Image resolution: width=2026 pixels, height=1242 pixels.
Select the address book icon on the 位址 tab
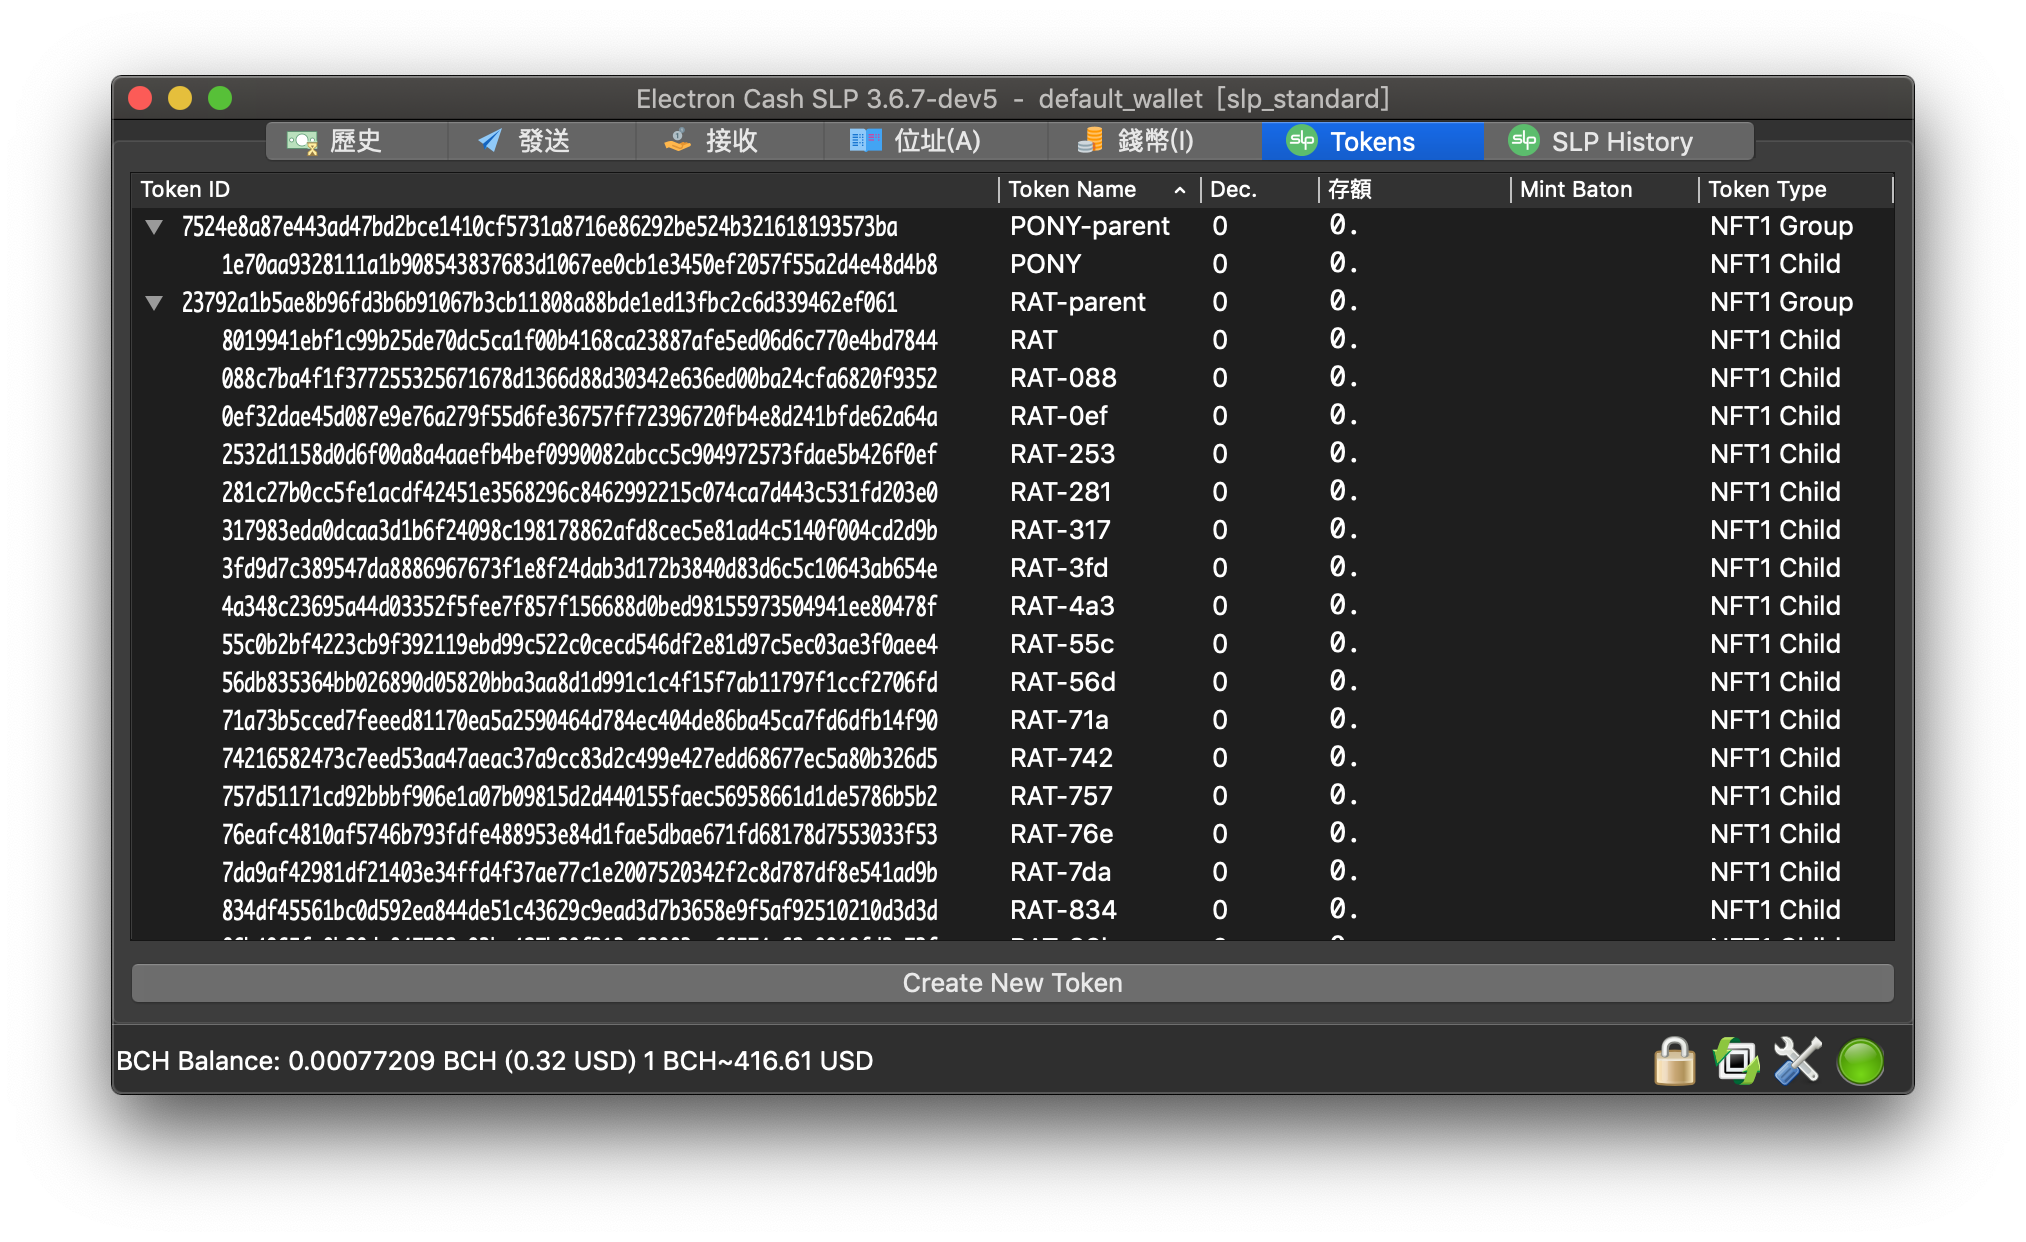click(x=865, y=141)
